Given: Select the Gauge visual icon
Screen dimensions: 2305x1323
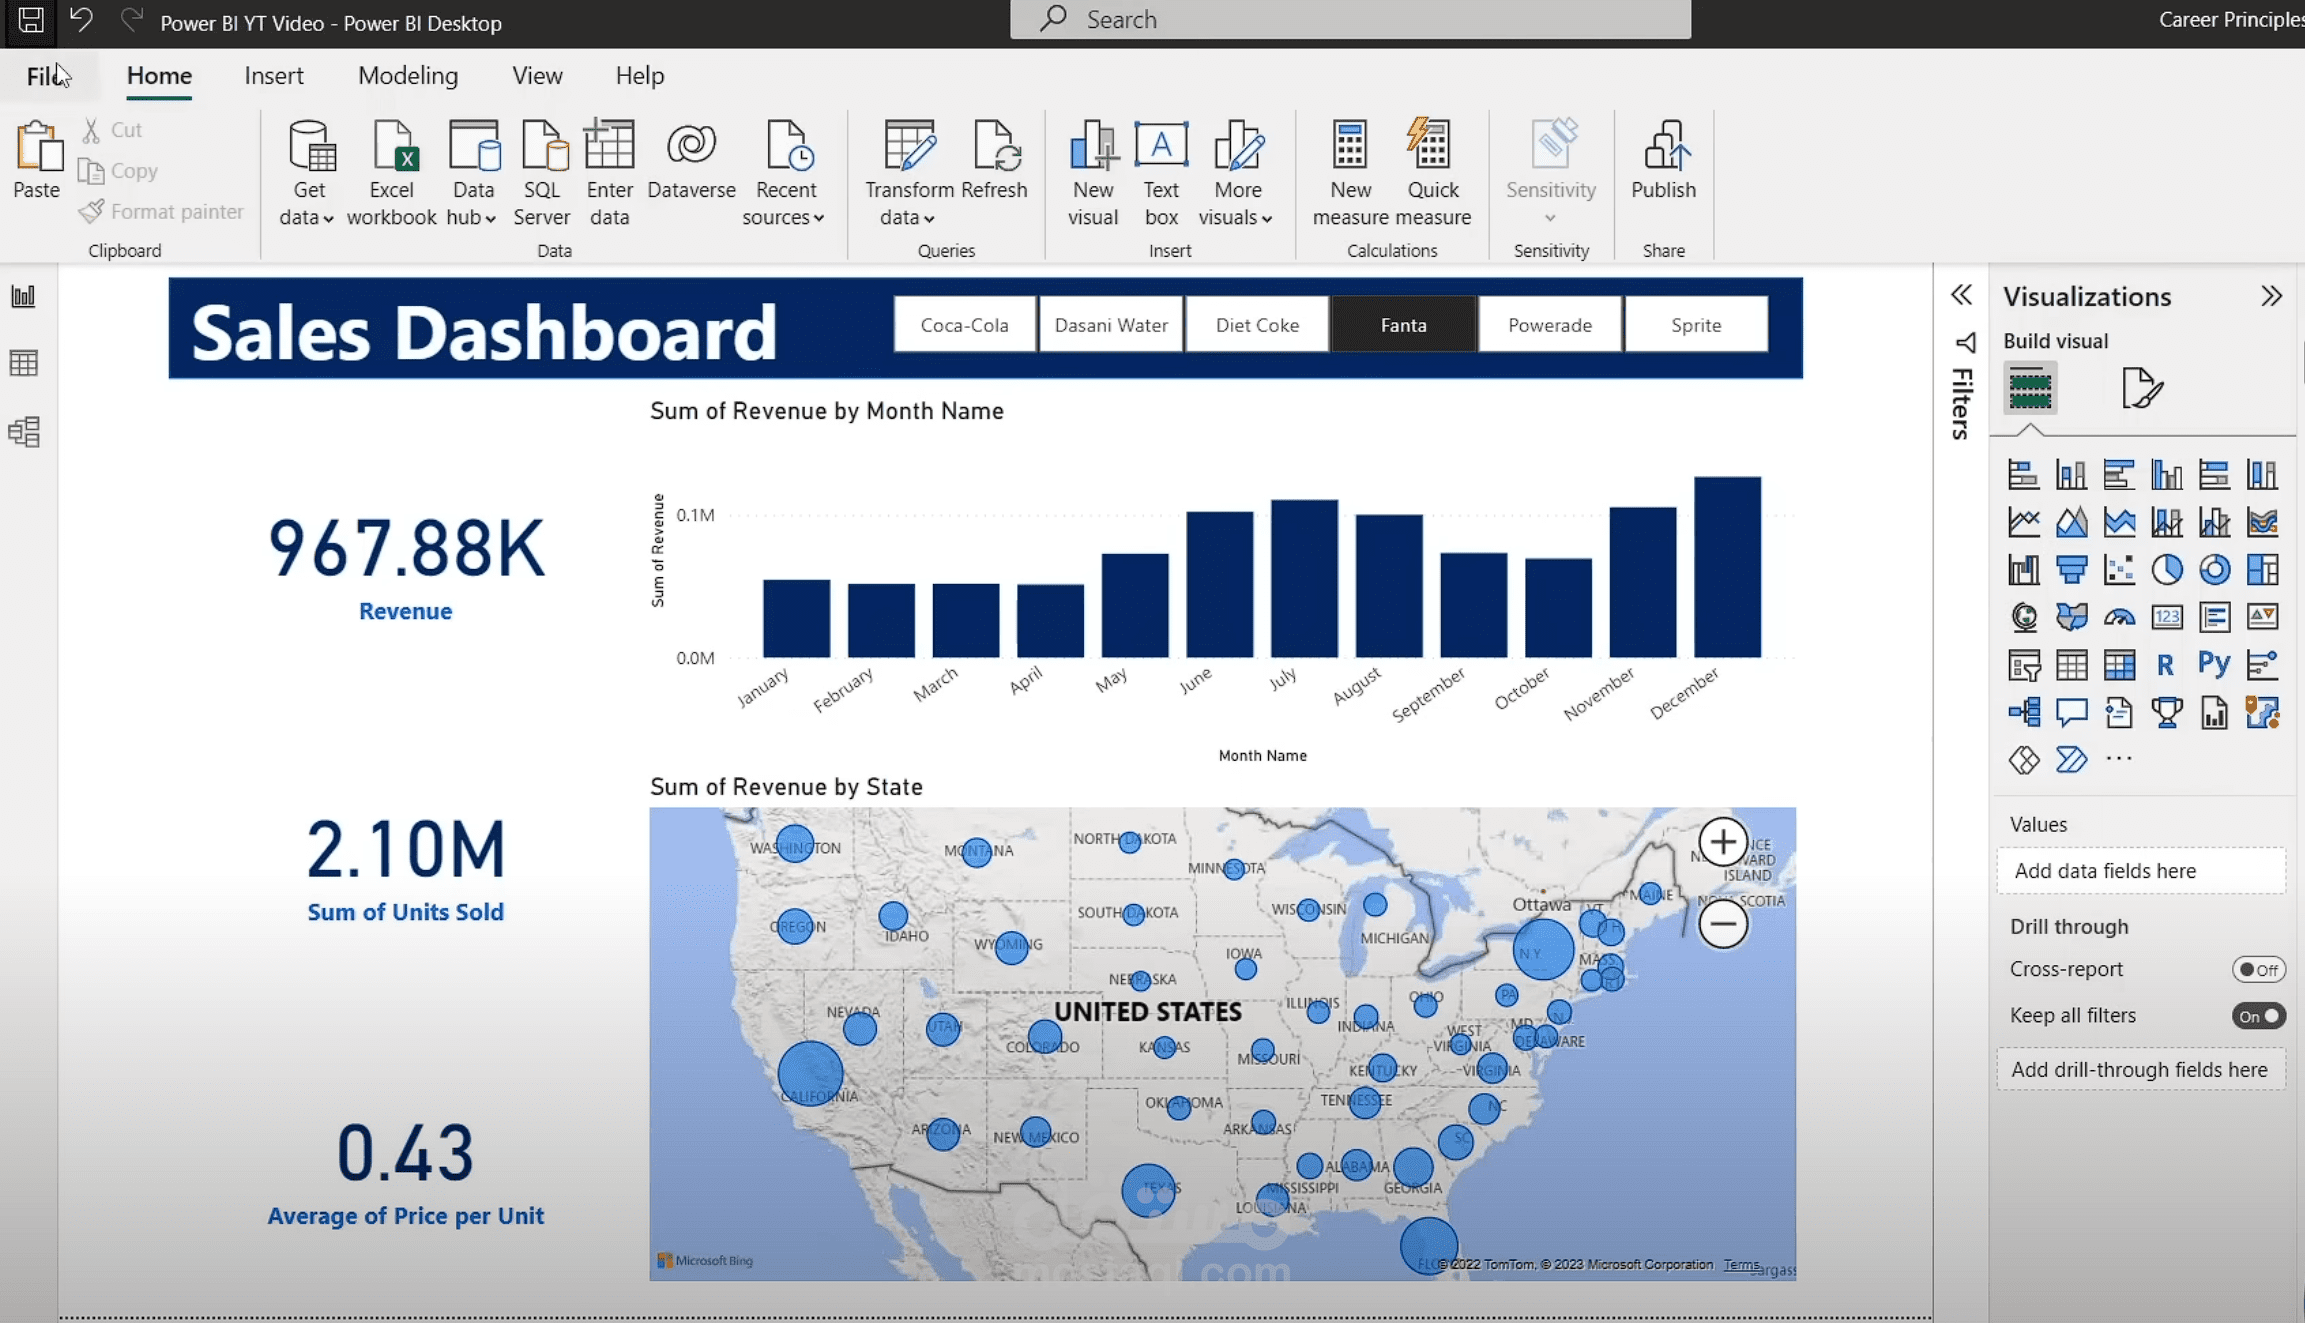Looking at the screenshot, I should pos(2119,617).
